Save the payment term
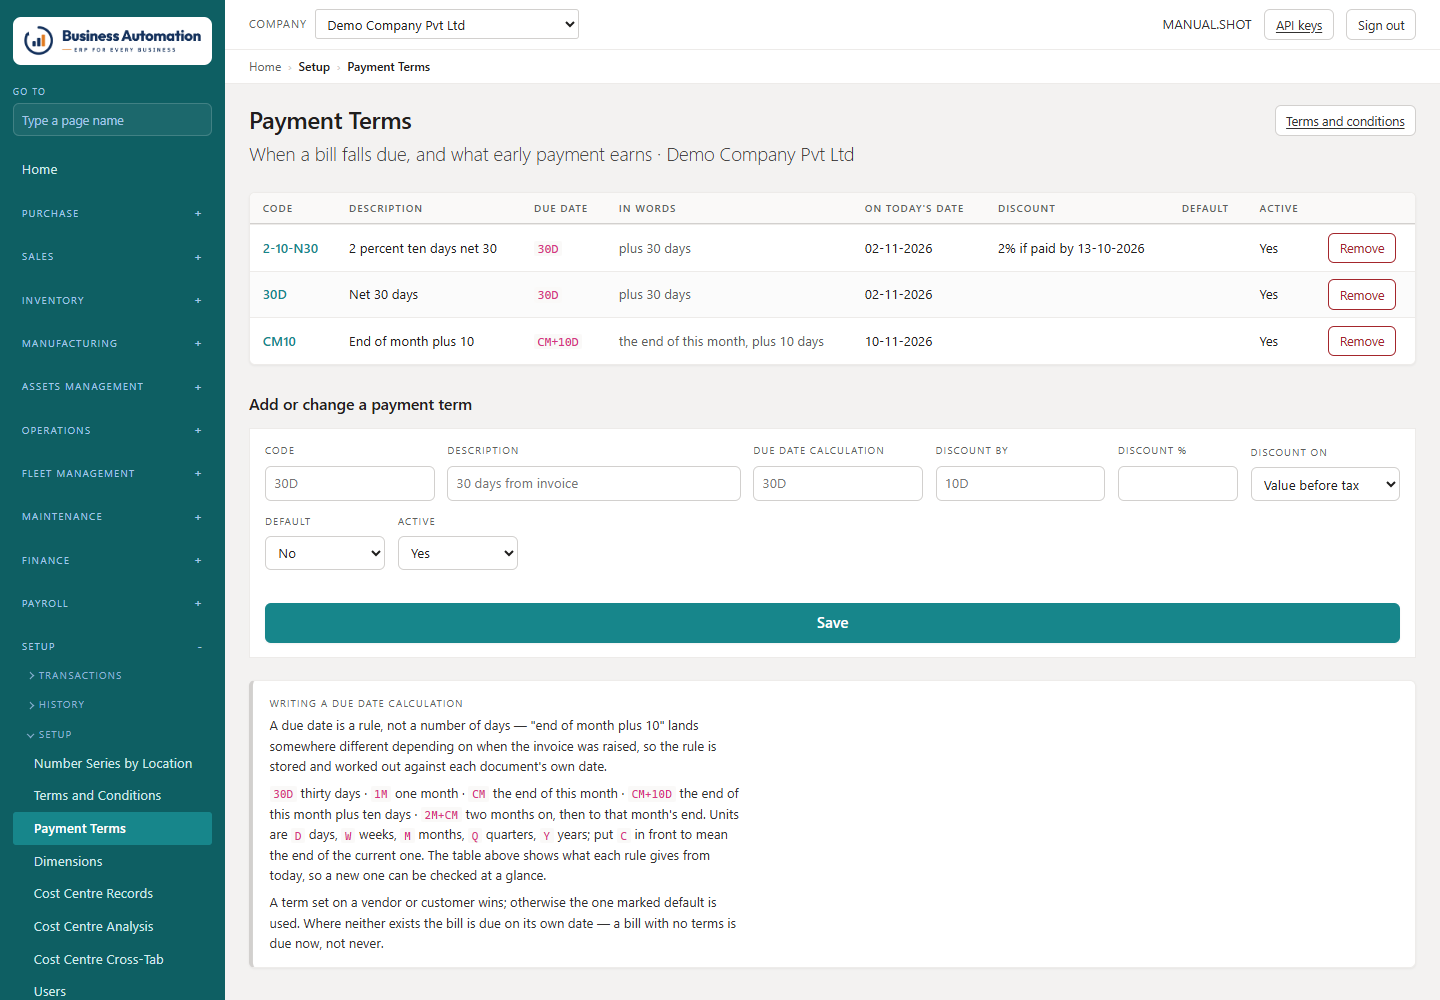Screen dimensions: 1440x1000 (x=832, y=623)
